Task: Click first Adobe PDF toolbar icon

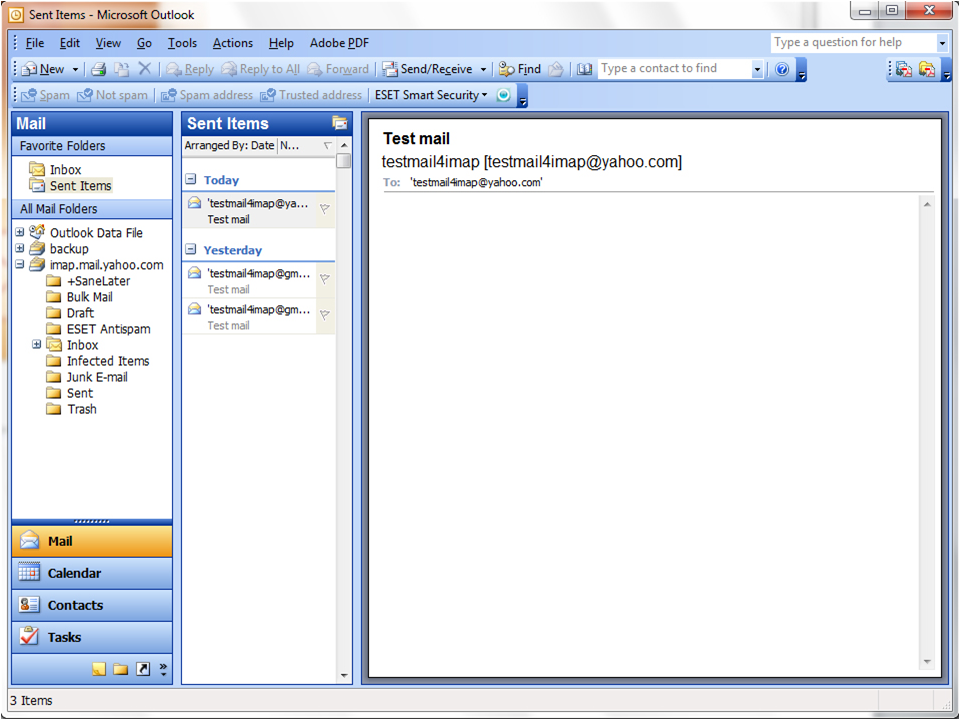Action: click(x=904, y=69)
